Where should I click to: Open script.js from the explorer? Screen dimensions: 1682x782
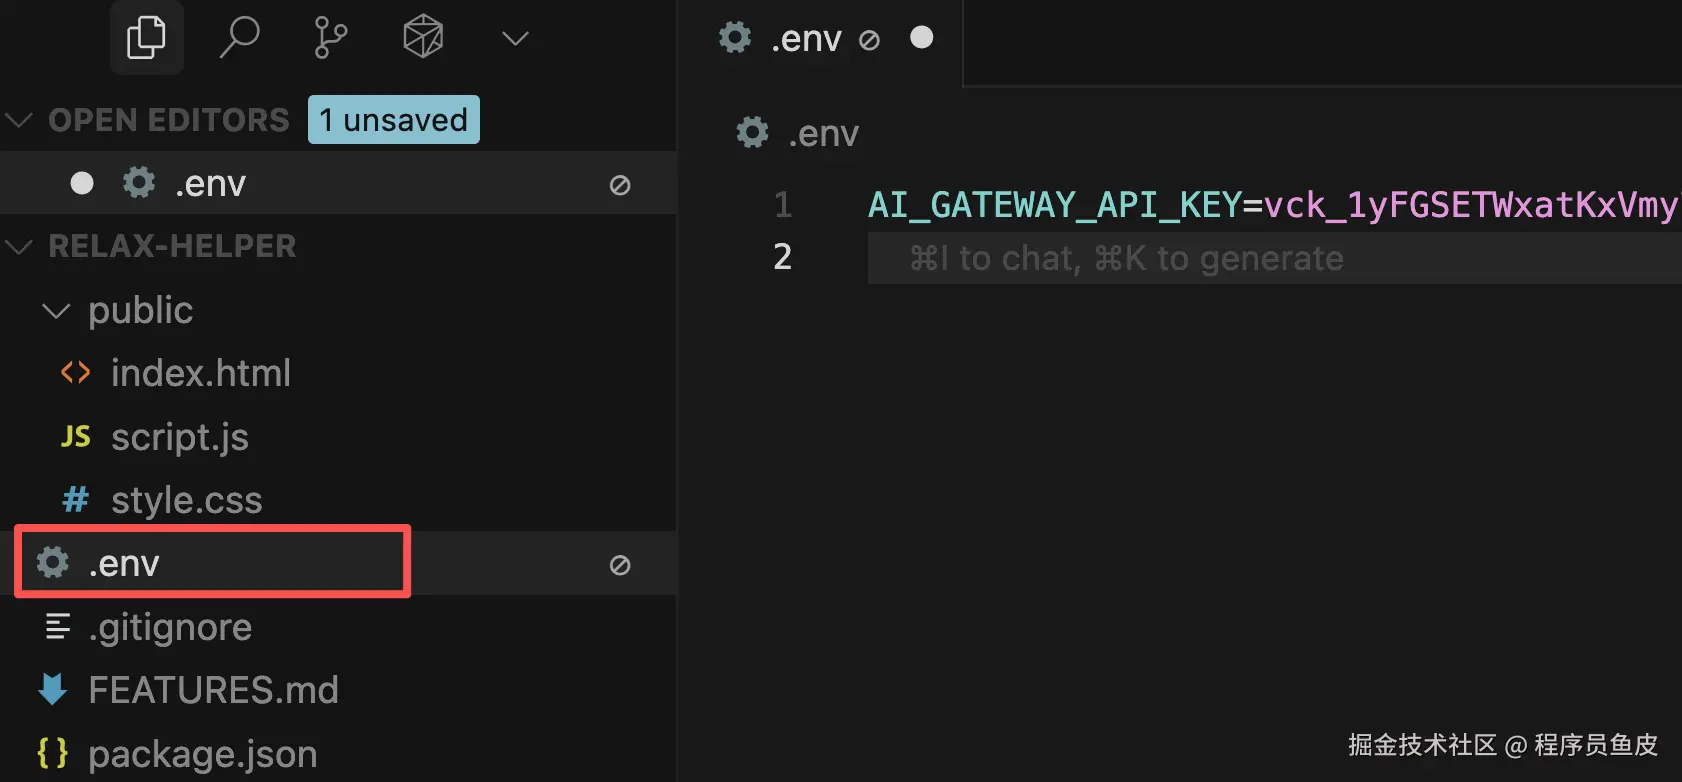(179, 437)
